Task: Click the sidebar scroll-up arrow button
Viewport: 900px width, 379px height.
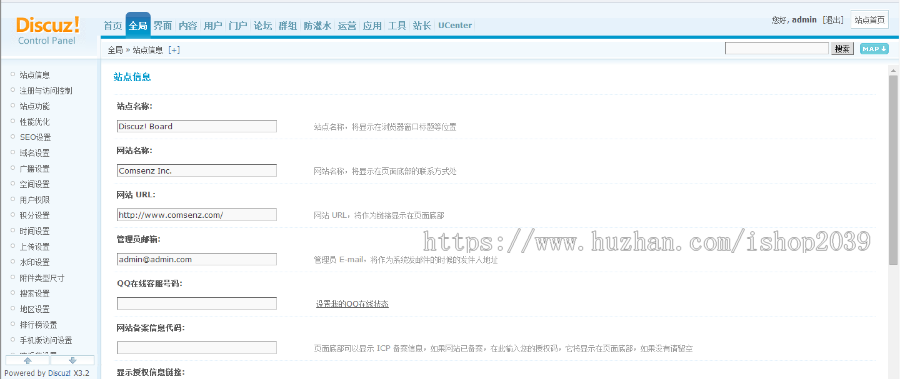Action: [x=27, y=360]
